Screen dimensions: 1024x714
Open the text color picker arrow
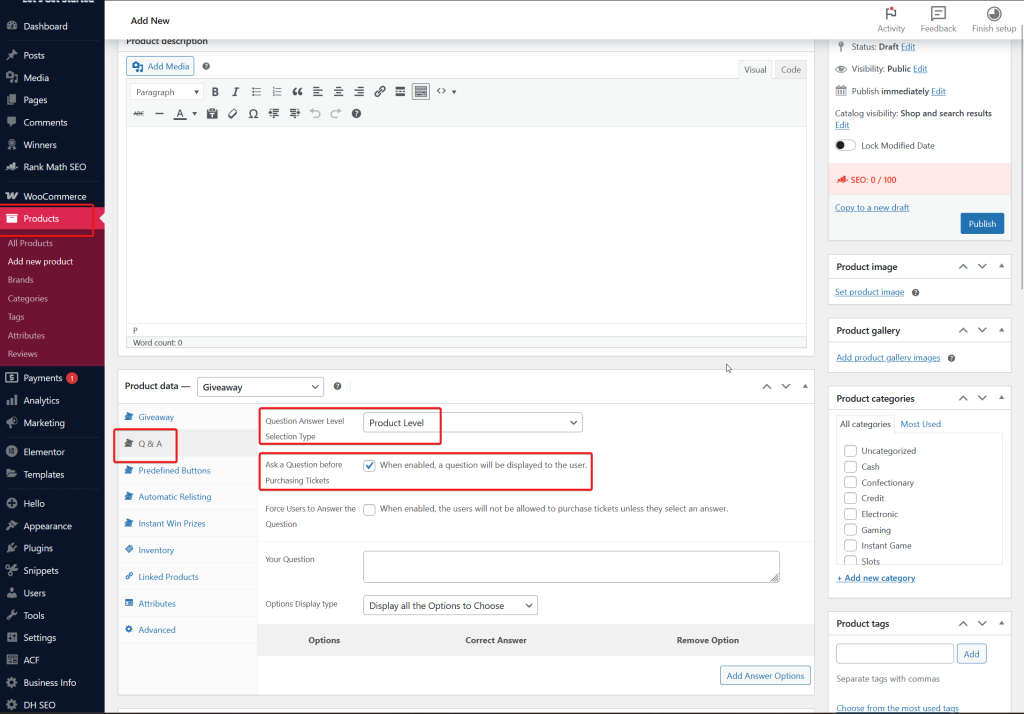coord(194,114)
